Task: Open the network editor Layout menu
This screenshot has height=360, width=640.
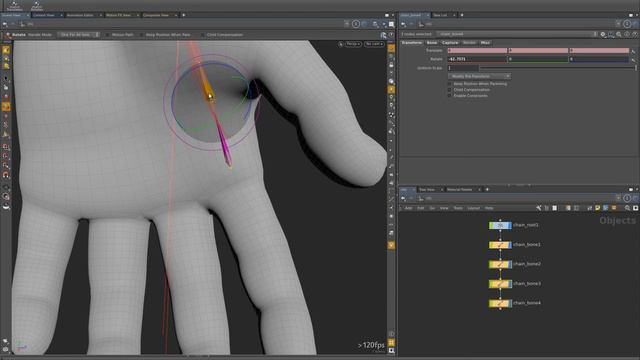Action: click(473, 208)
